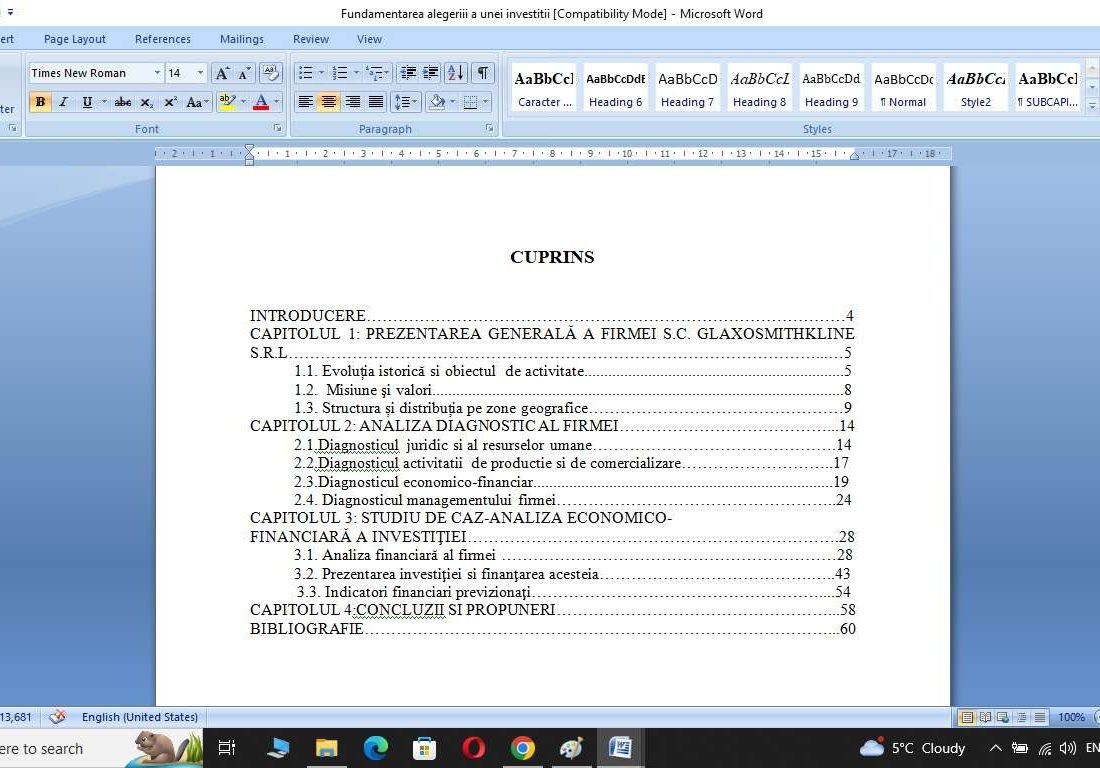1100x768 pixels.
Task: Select the Sort icon in Paragraph group
Action: click(x=454, y=72)
